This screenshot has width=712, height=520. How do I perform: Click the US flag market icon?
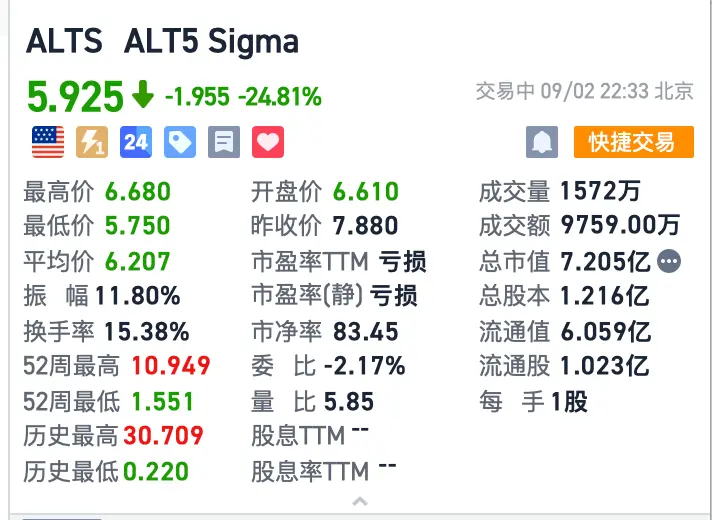[48, 142]
